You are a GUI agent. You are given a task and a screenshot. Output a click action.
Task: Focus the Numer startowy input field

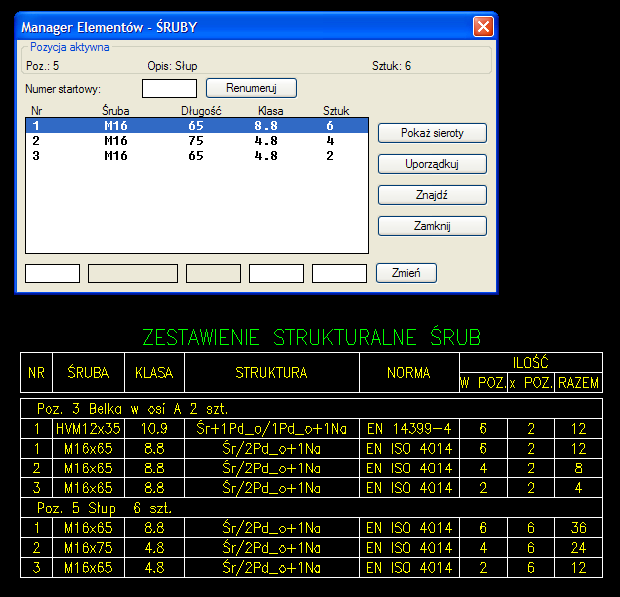pyautogui.click(x=169, y=88)
